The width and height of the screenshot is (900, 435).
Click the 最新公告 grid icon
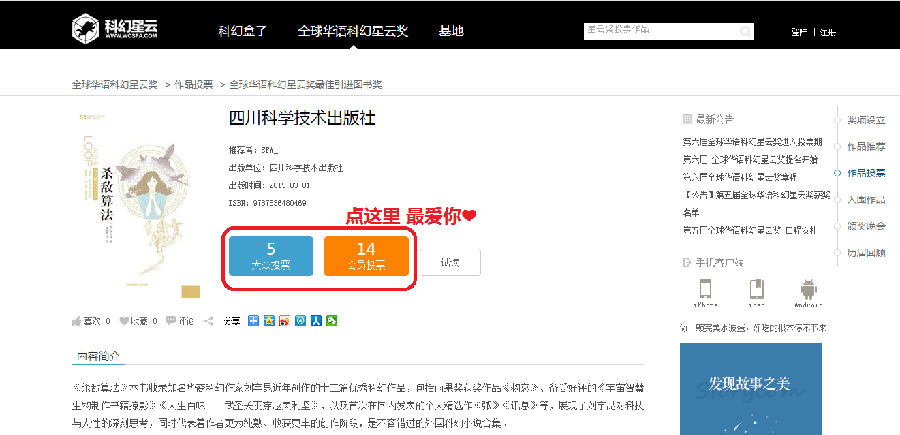coord(687,119)
